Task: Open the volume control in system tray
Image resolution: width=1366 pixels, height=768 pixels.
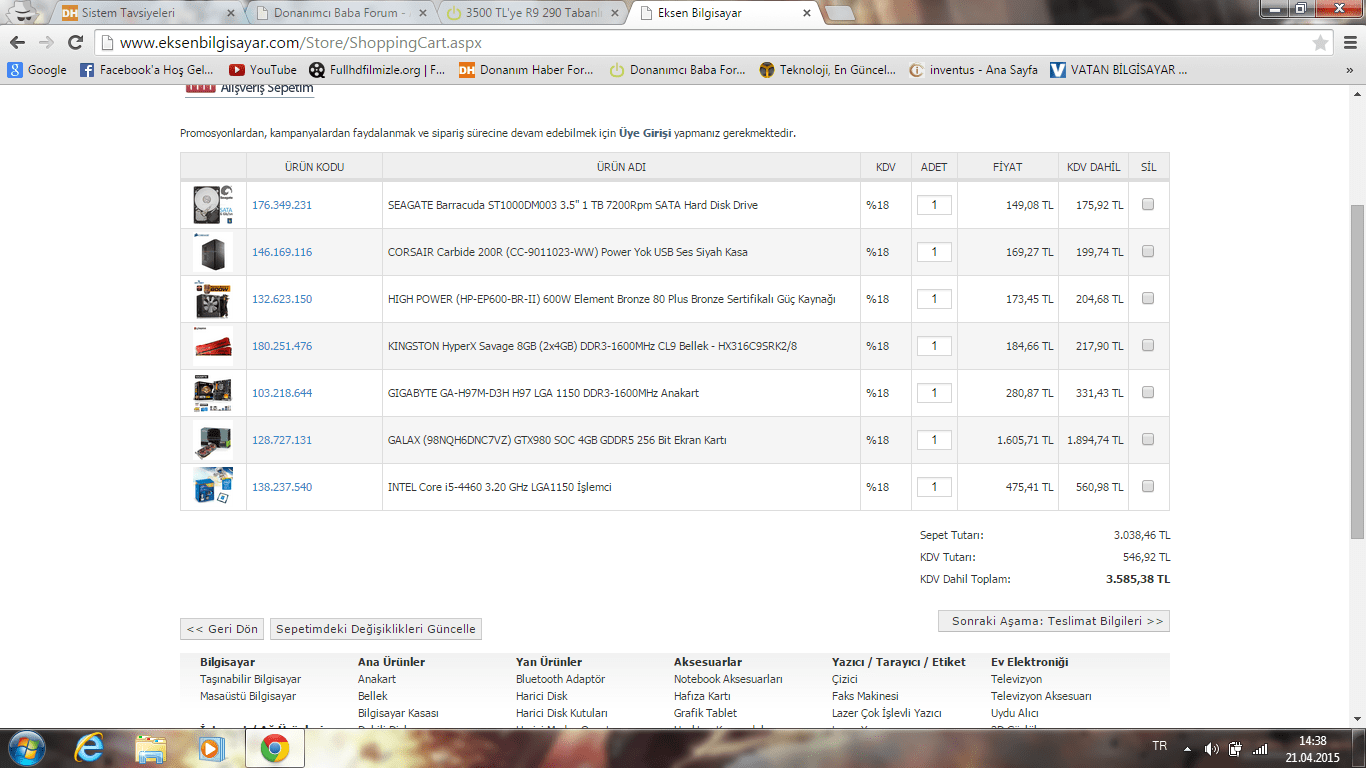Action: pos(1212,748)
